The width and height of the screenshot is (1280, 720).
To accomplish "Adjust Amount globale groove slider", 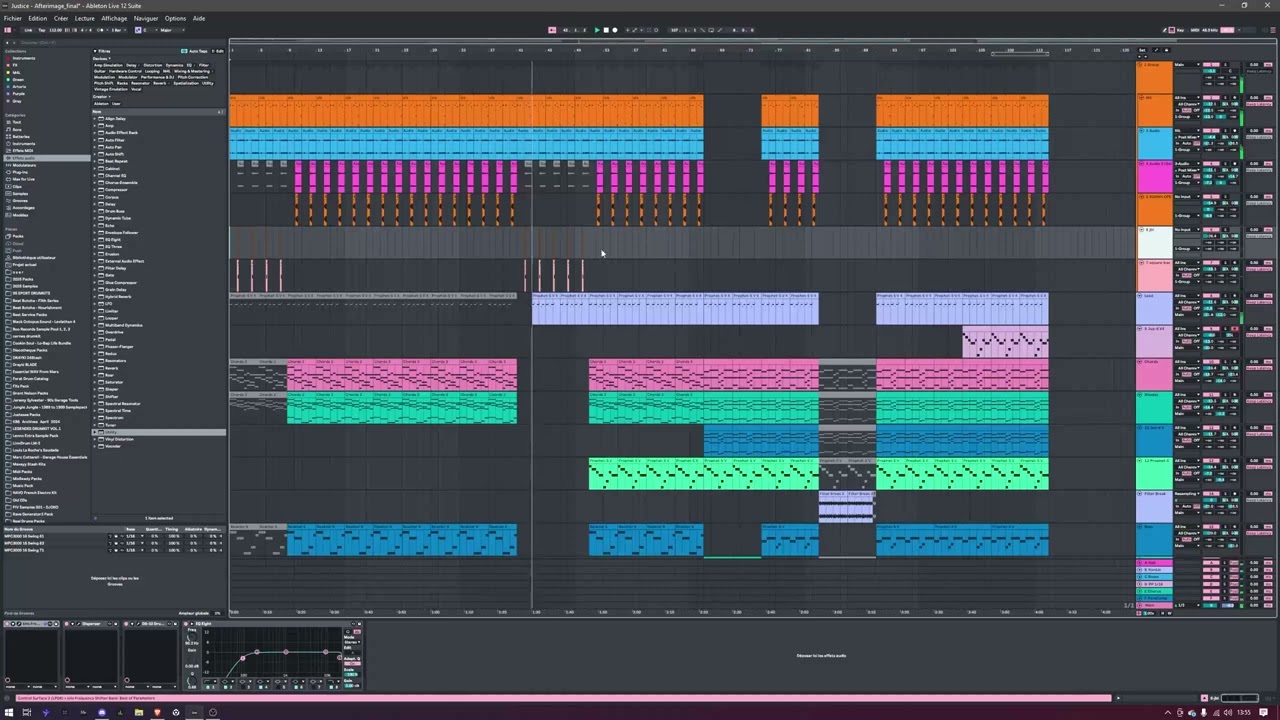I will tap(217, 612).
